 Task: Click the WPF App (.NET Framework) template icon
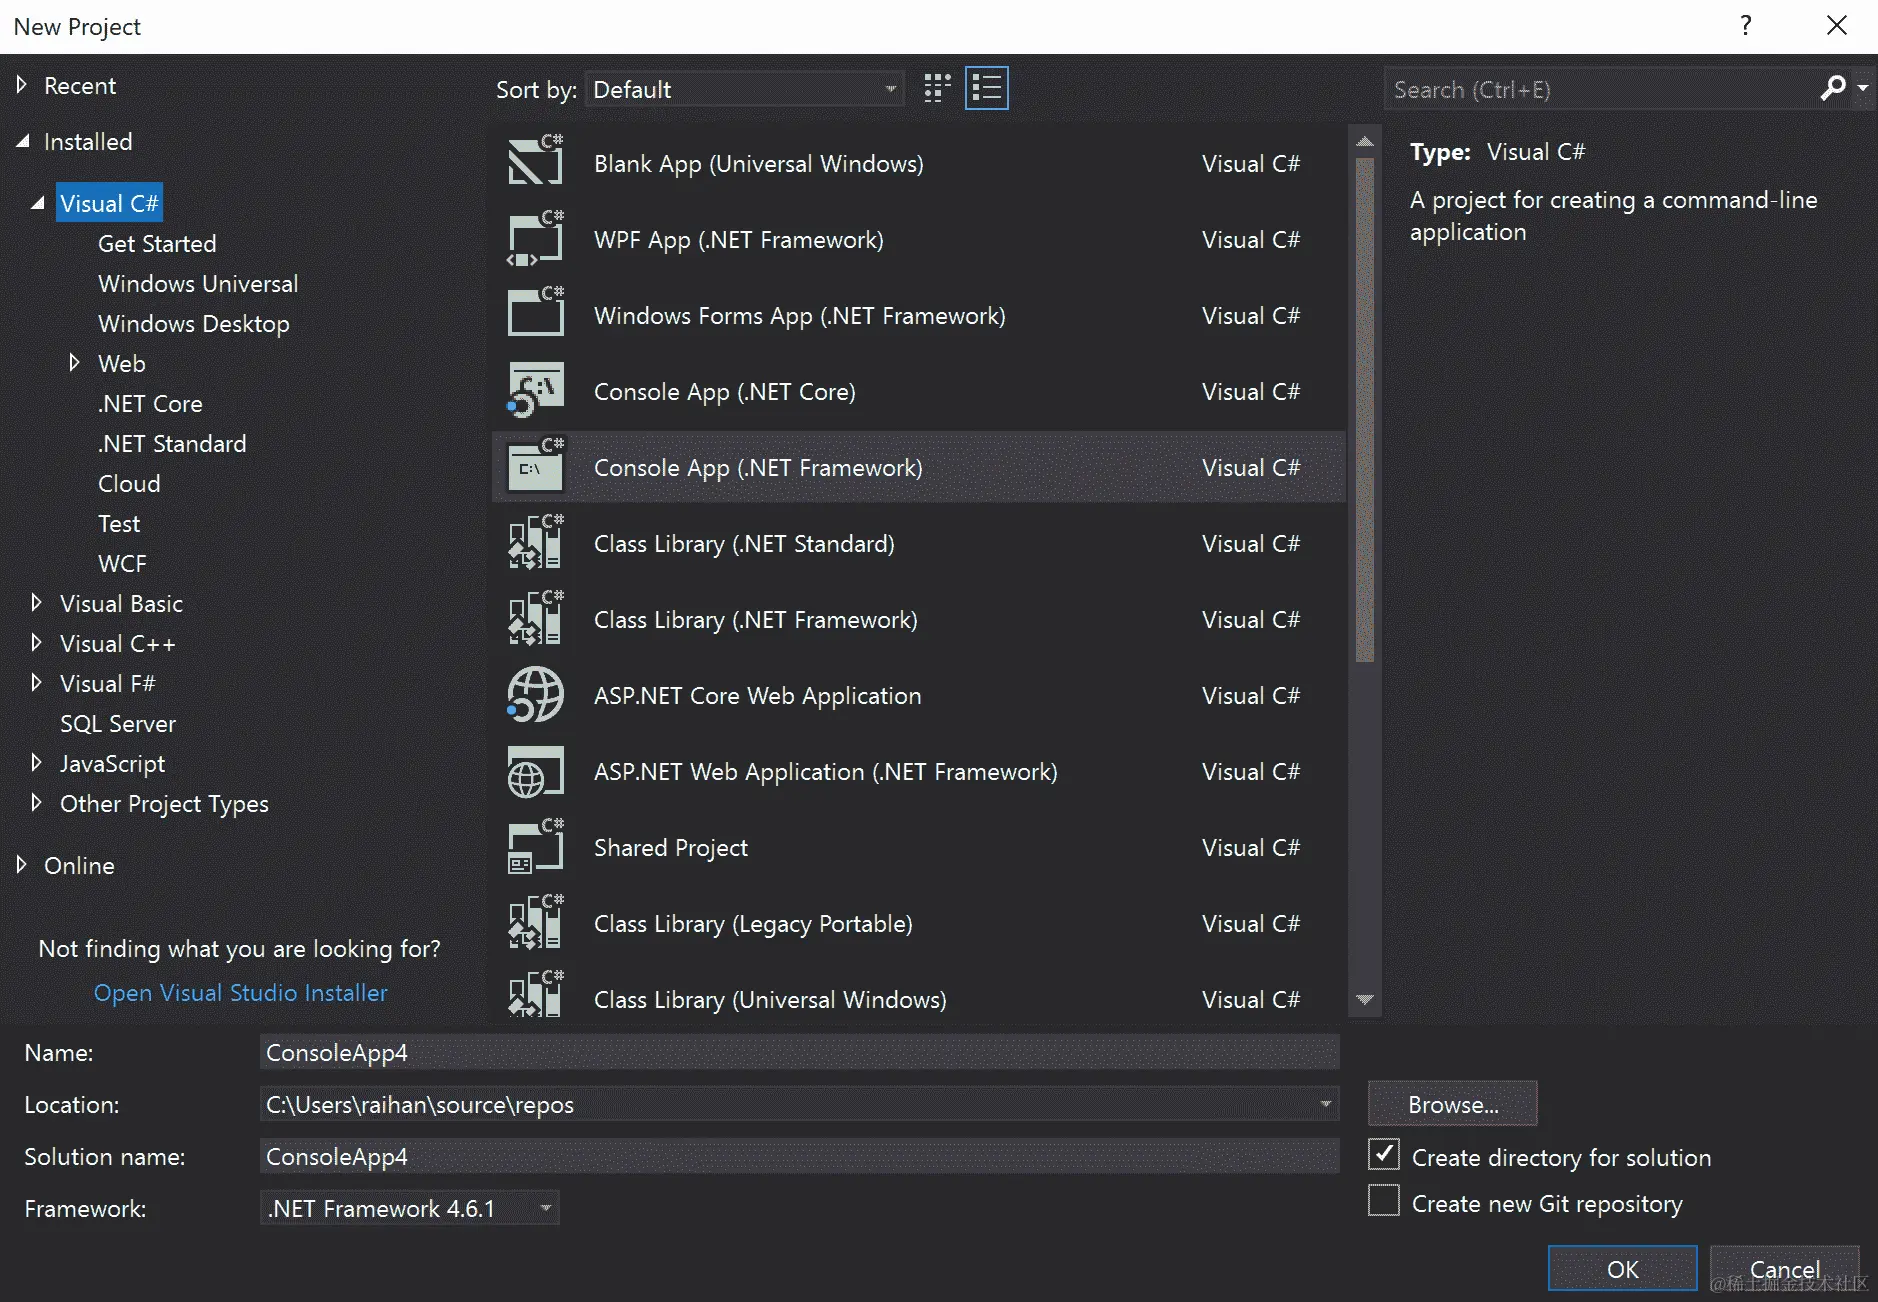click(536, 238)
